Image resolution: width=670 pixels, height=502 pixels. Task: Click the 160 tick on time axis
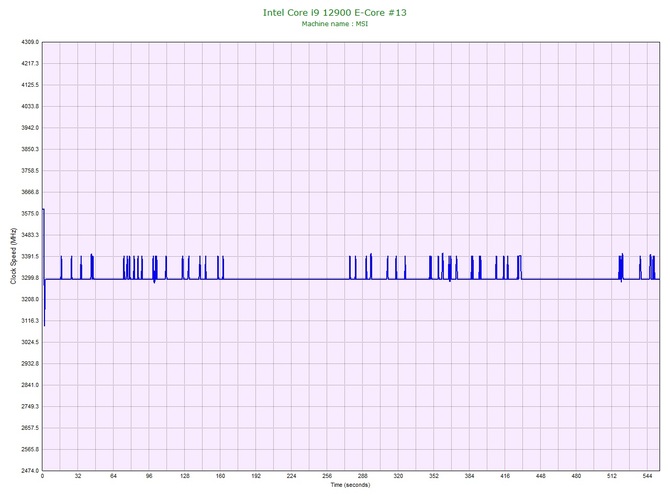(x=220, y=476)
